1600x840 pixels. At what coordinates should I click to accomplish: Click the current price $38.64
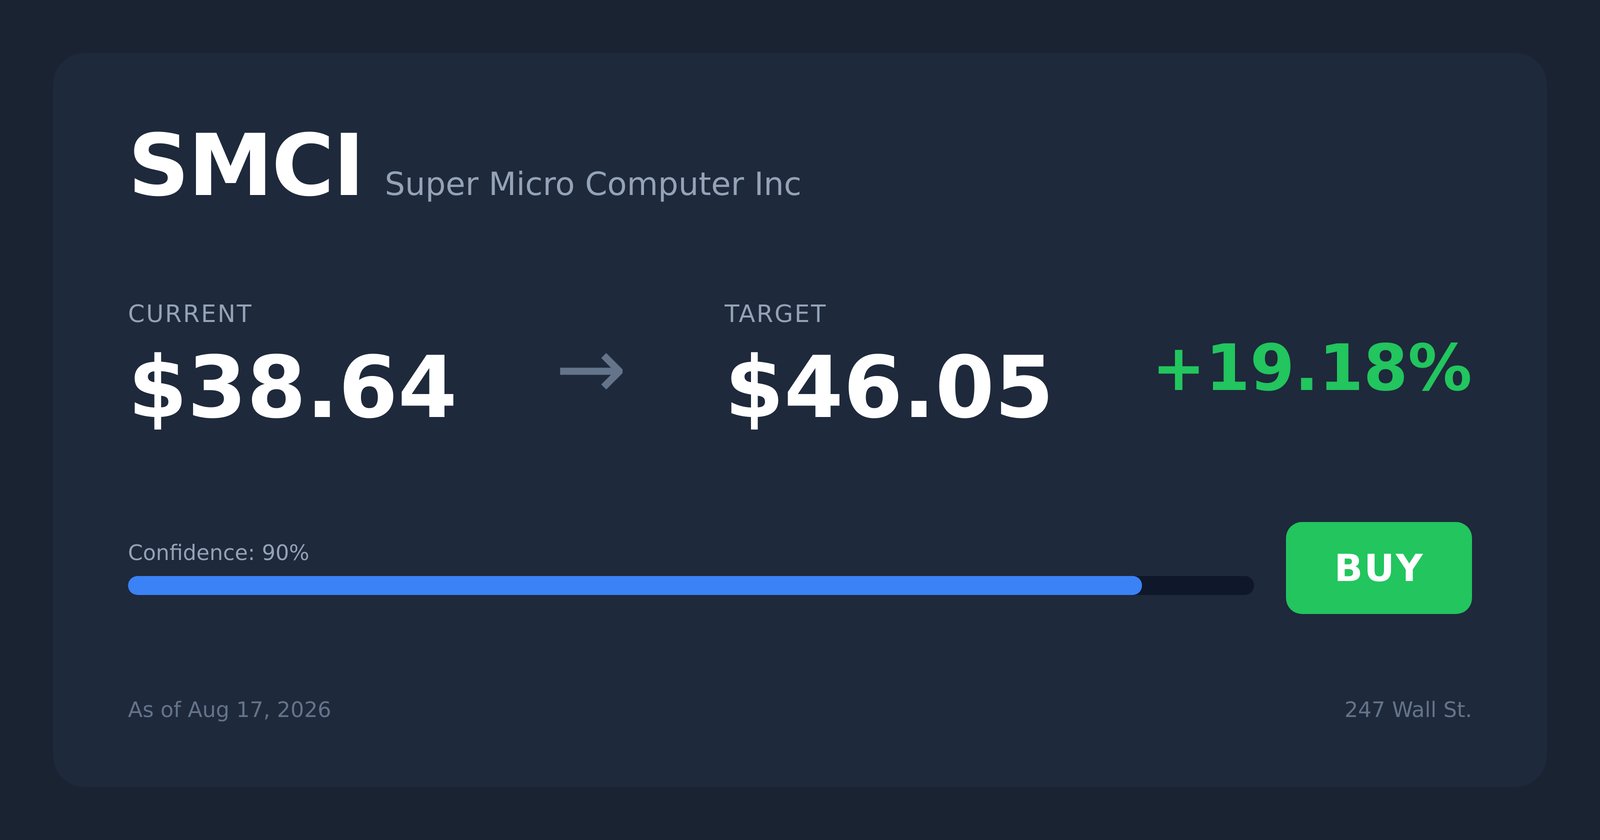pyautogui.click(x=292, y=388)
